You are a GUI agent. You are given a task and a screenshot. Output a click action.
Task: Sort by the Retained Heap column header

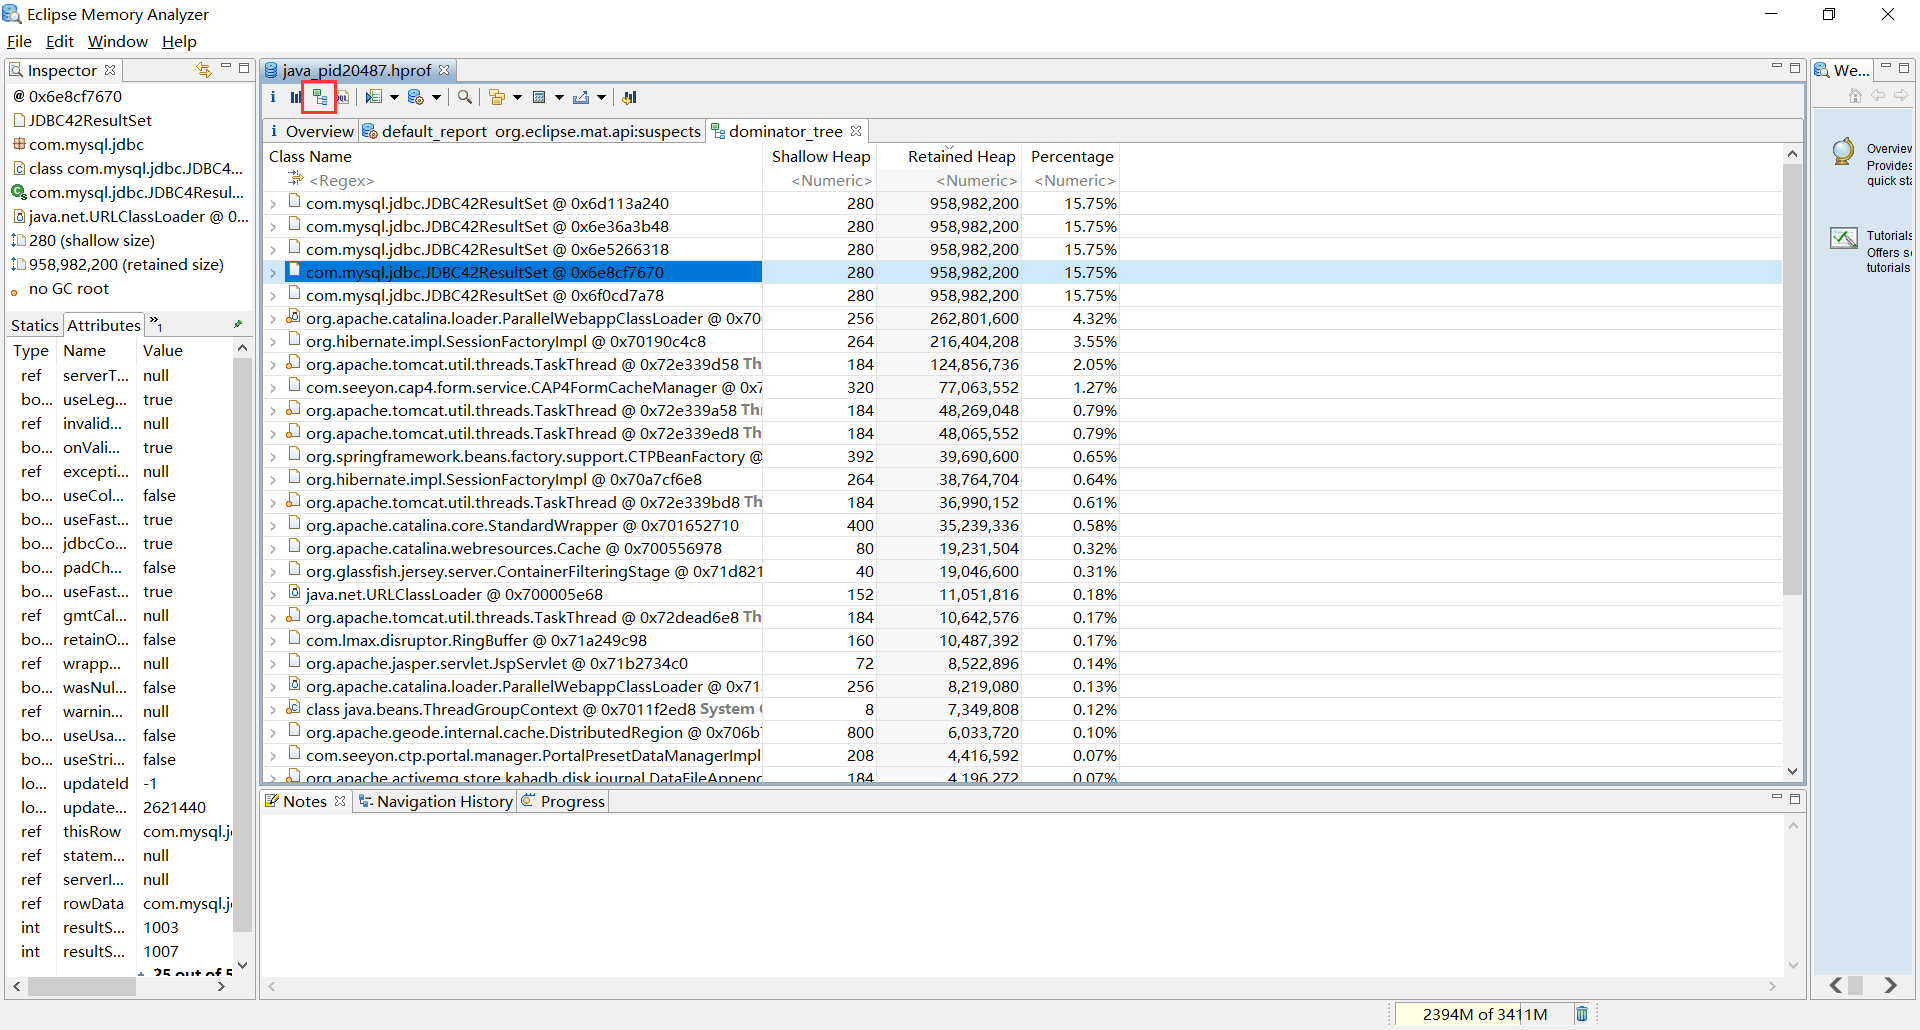(x=960, y=157)
